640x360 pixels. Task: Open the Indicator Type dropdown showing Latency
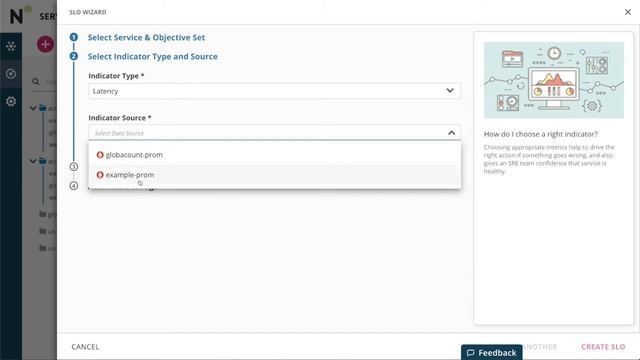tap(274, 91)
